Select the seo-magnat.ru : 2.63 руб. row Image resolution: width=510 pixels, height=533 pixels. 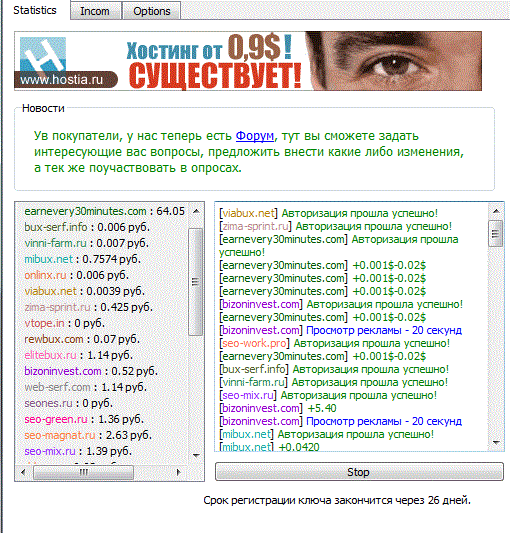click(88, 435)
